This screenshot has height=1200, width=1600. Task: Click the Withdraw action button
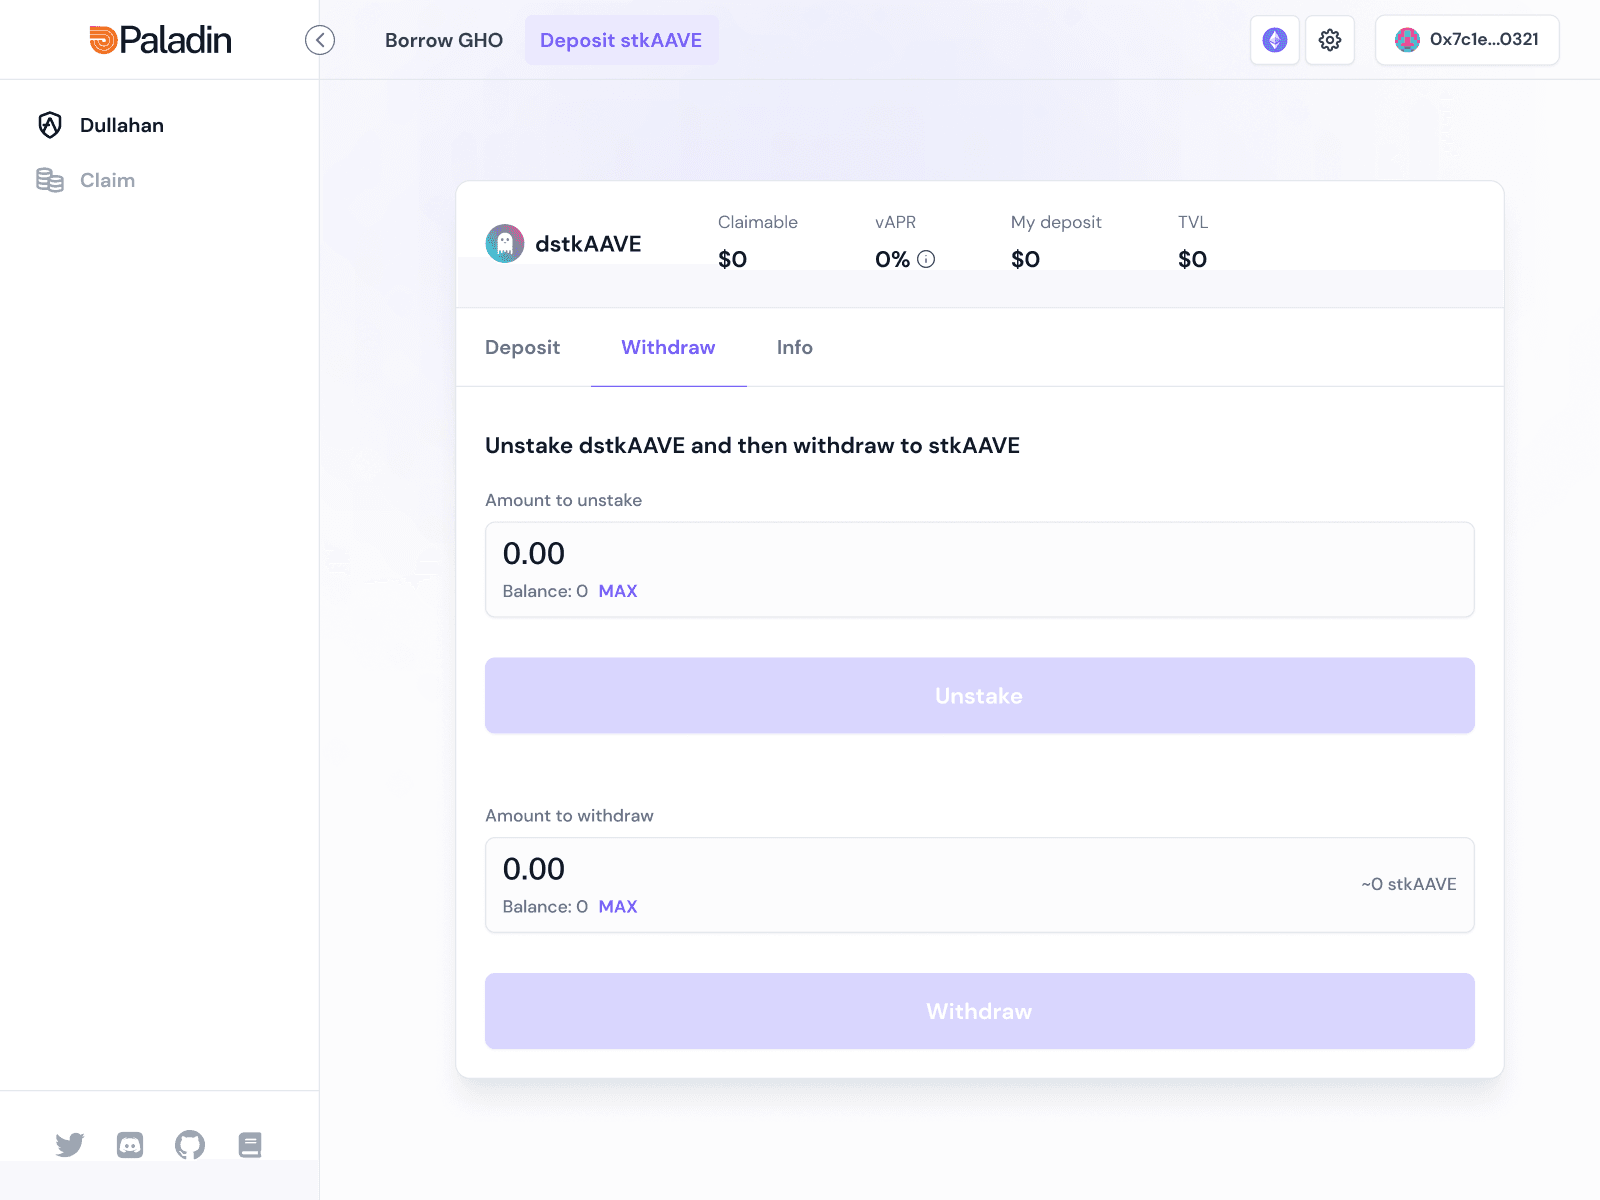pos(980,1011)
